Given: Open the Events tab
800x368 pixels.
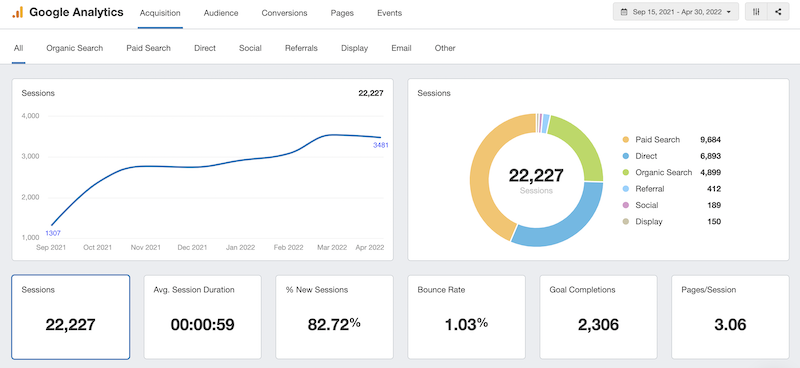Looking at the screenshot, I should coord(389,13).
